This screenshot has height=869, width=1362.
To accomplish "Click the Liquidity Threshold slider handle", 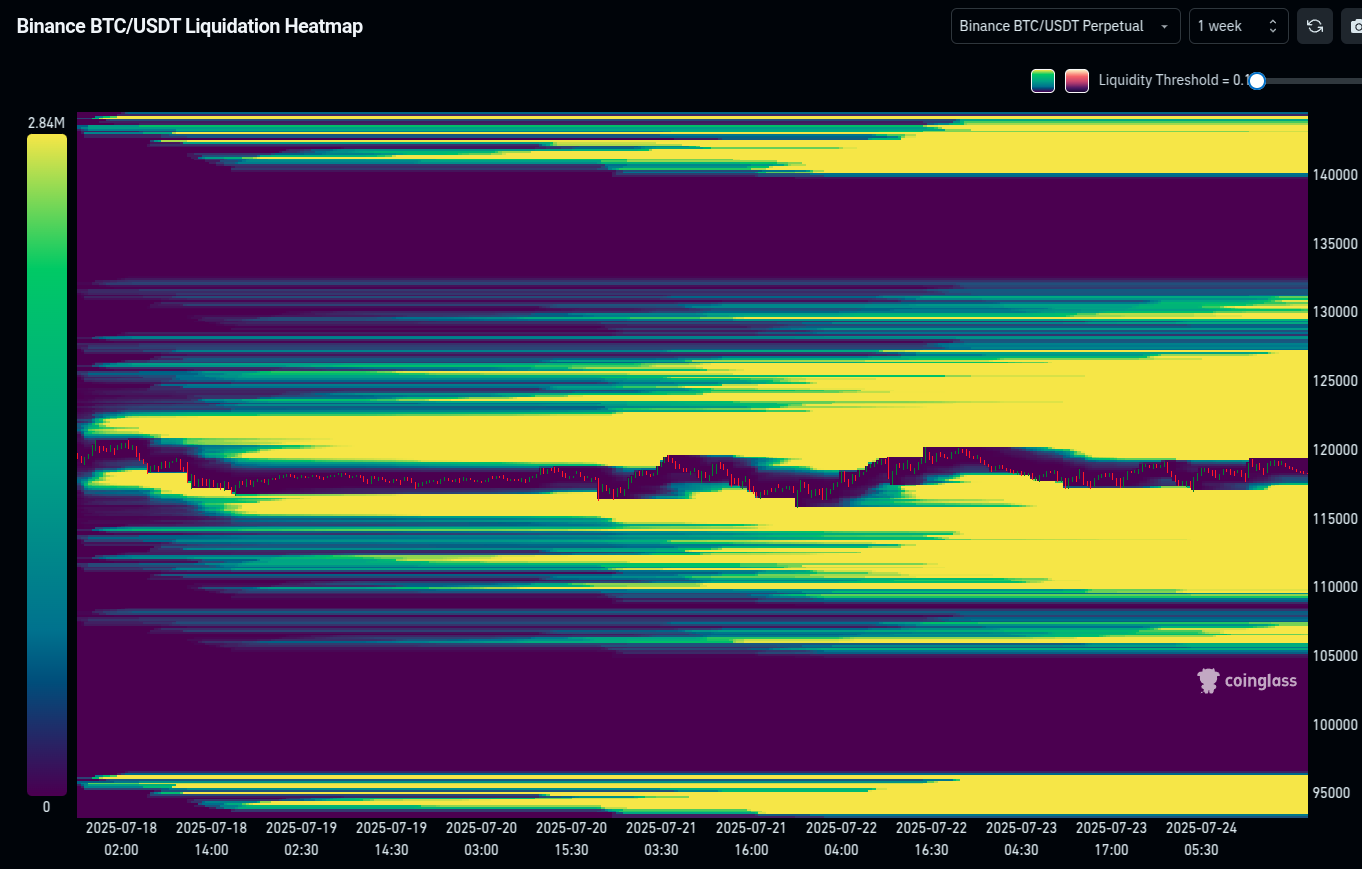I will click(x=1257, y=81).
